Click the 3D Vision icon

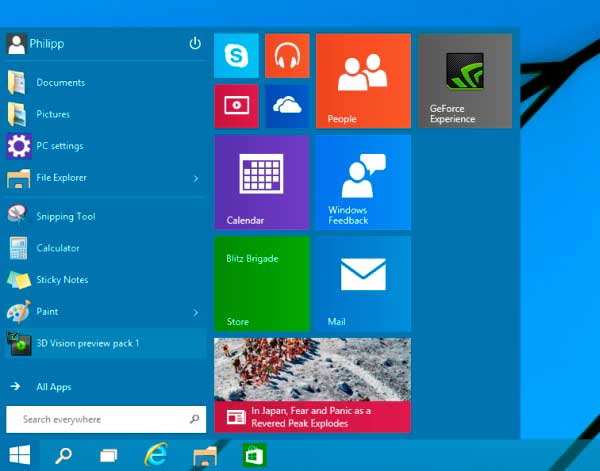pyautogui.click(x=19, y=344)
